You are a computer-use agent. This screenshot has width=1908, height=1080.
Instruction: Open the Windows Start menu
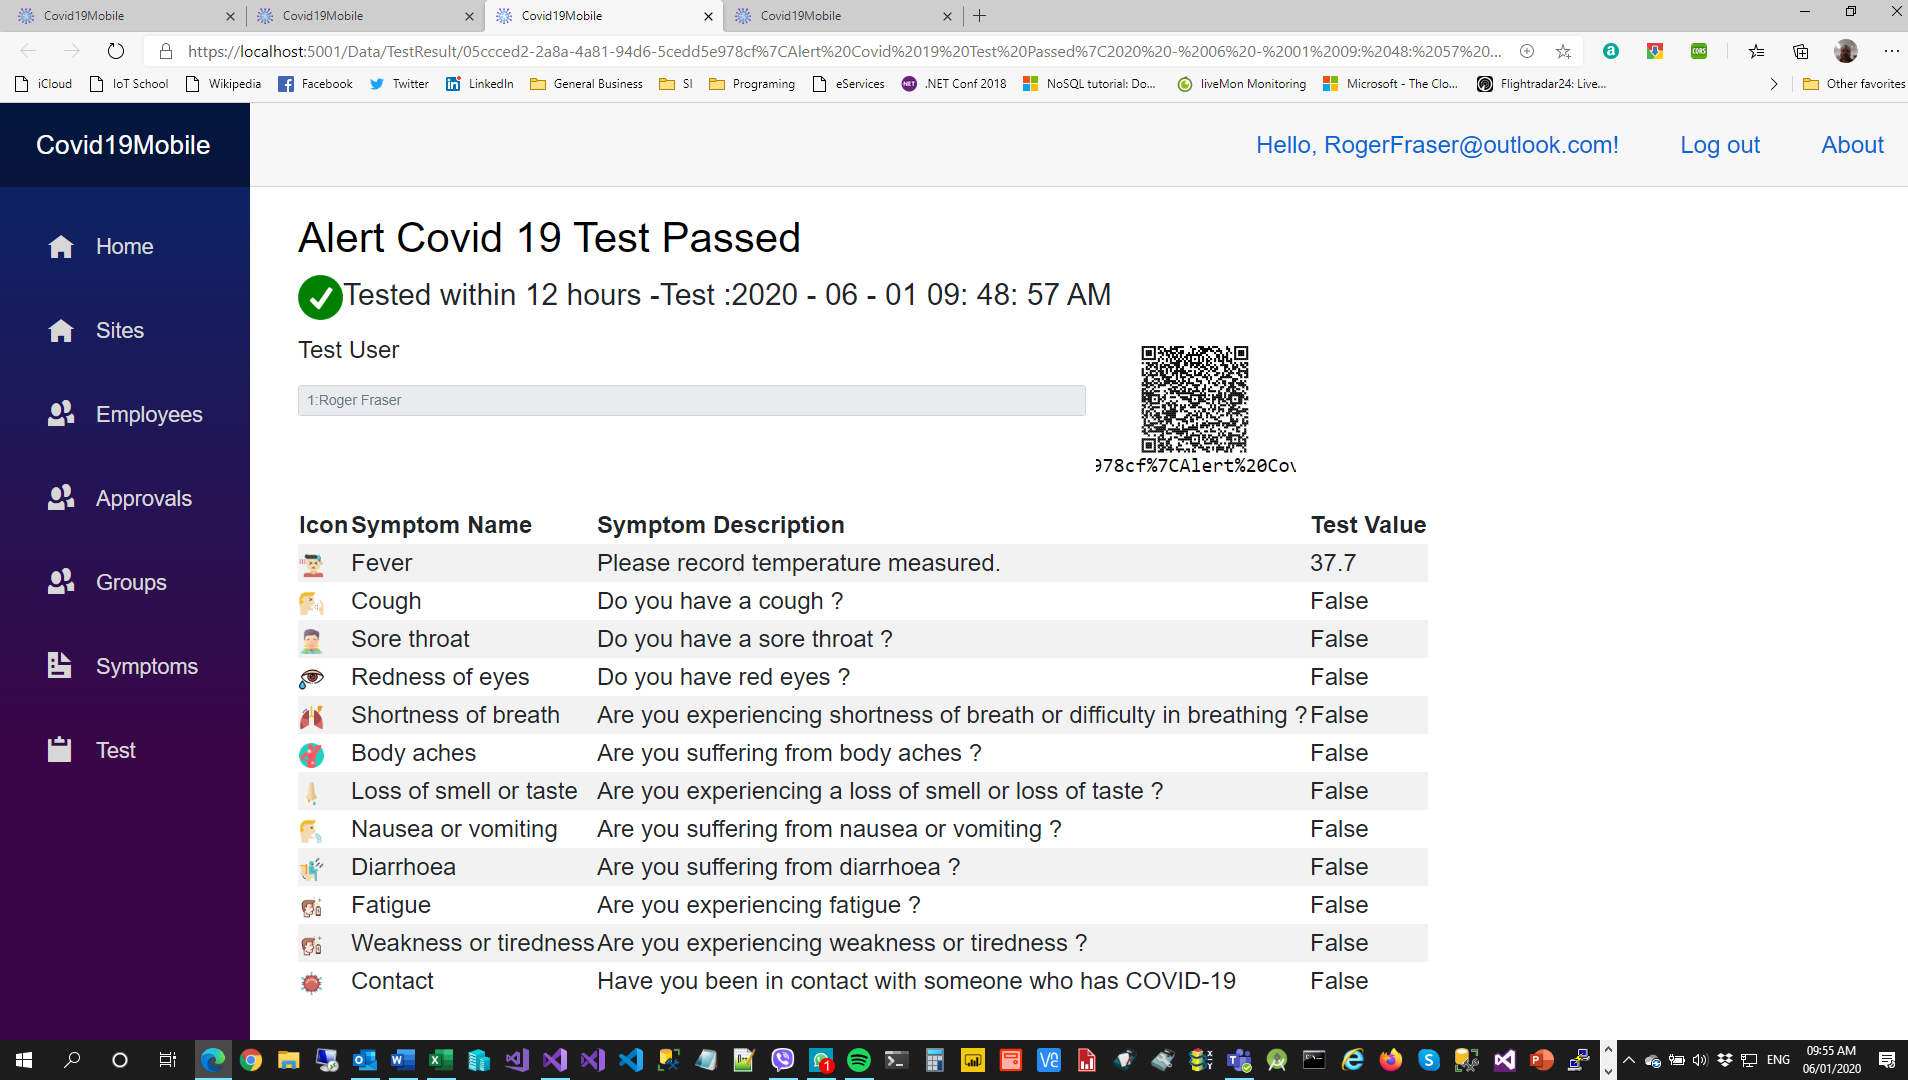pyautogui.click(x=24, y=1060)
